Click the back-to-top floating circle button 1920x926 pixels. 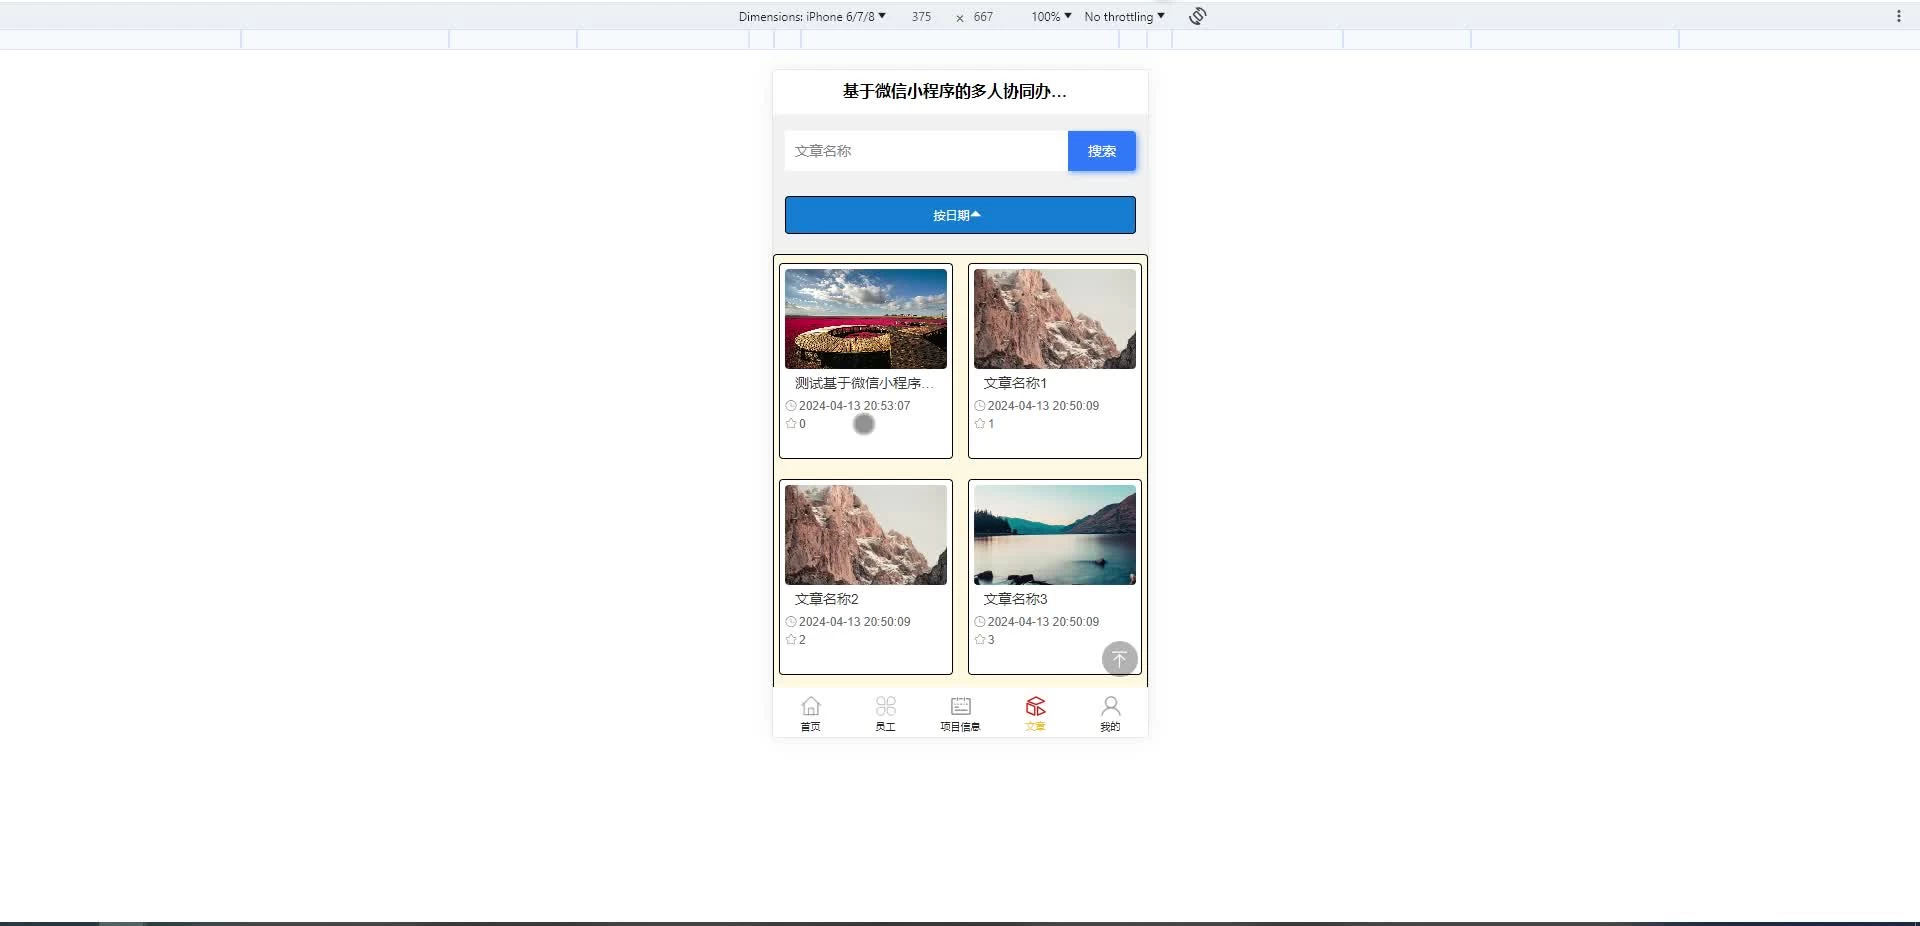point(1119,658)
